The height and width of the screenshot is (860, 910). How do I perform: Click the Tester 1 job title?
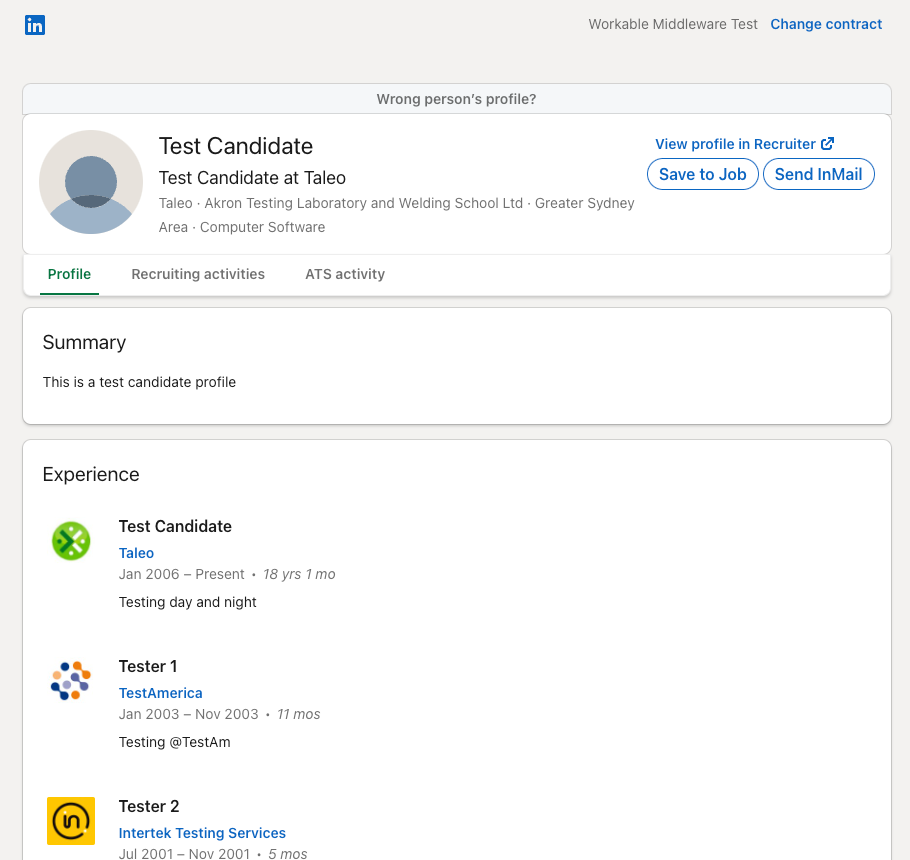148,666
